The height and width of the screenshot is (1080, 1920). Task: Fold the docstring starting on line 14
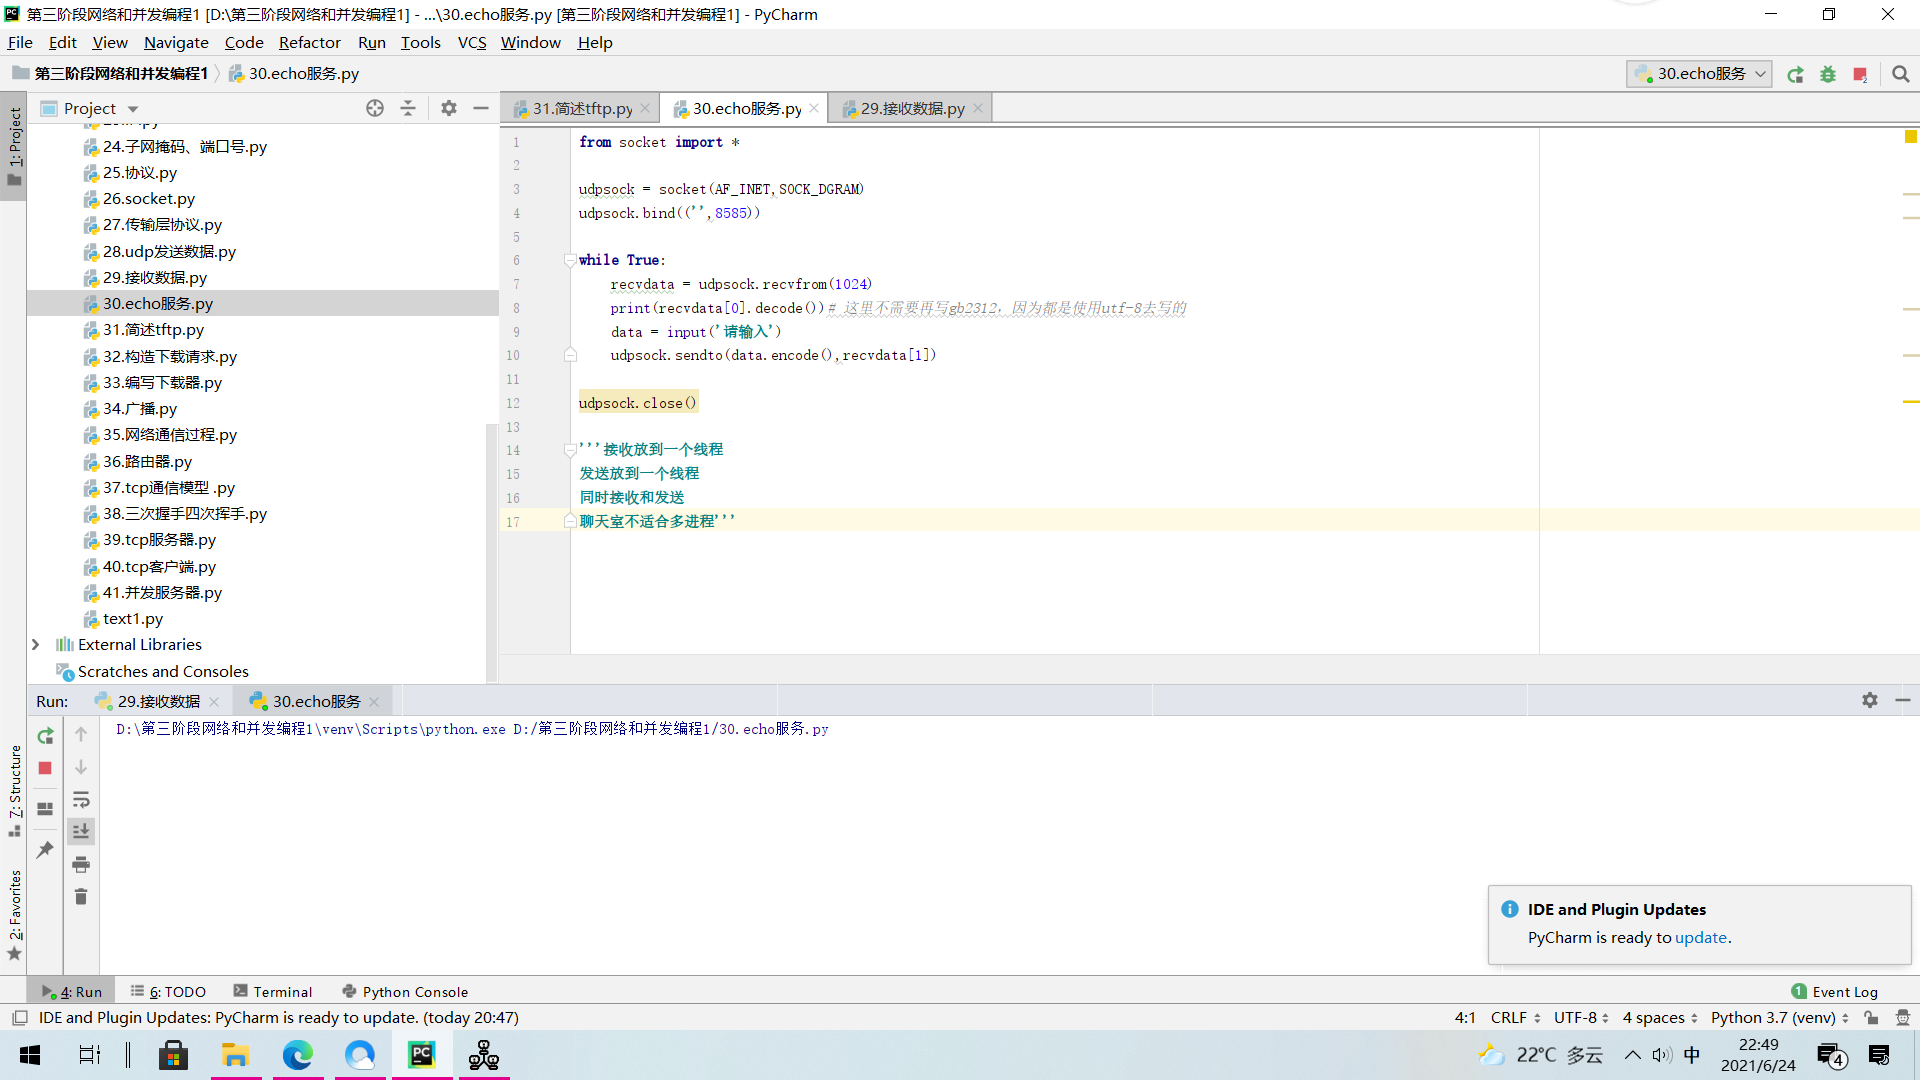click(569, 450)
